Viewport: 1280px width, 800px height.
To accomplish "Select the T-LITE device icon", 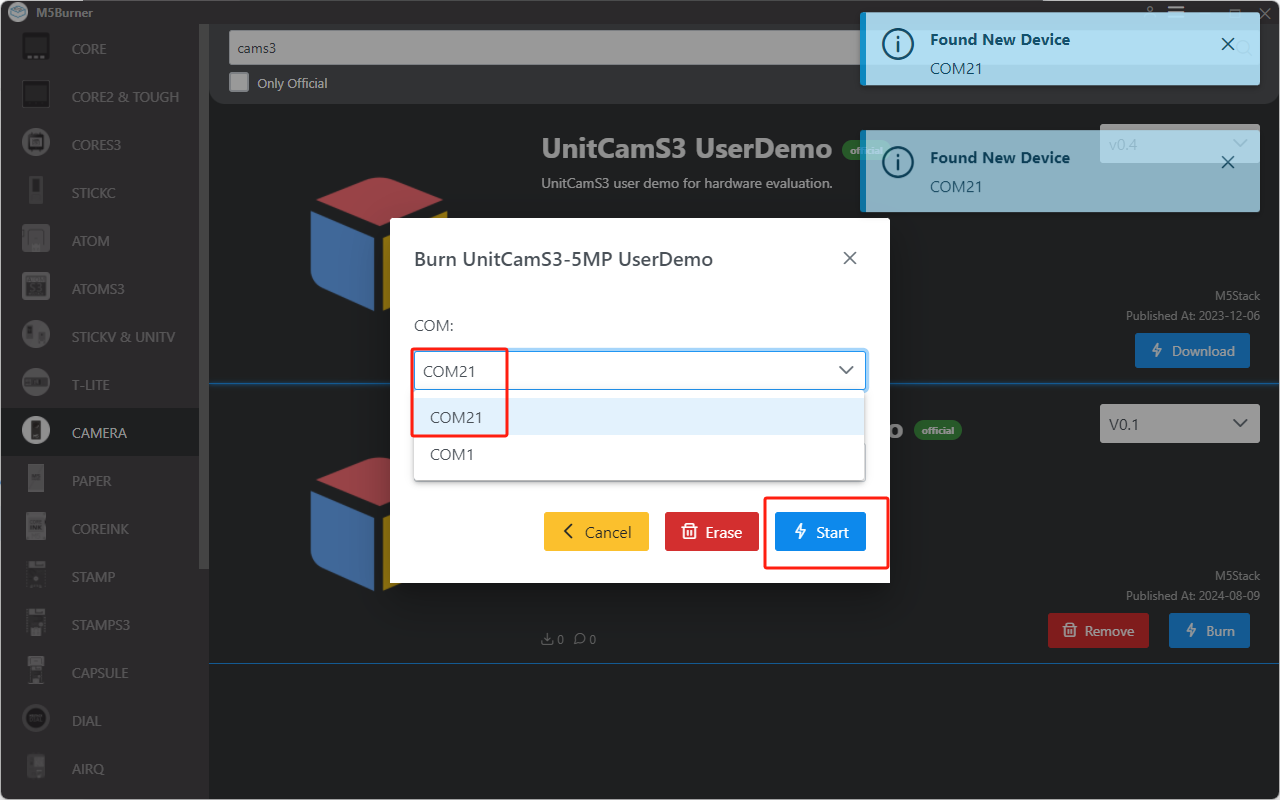I will click(36, 384).
